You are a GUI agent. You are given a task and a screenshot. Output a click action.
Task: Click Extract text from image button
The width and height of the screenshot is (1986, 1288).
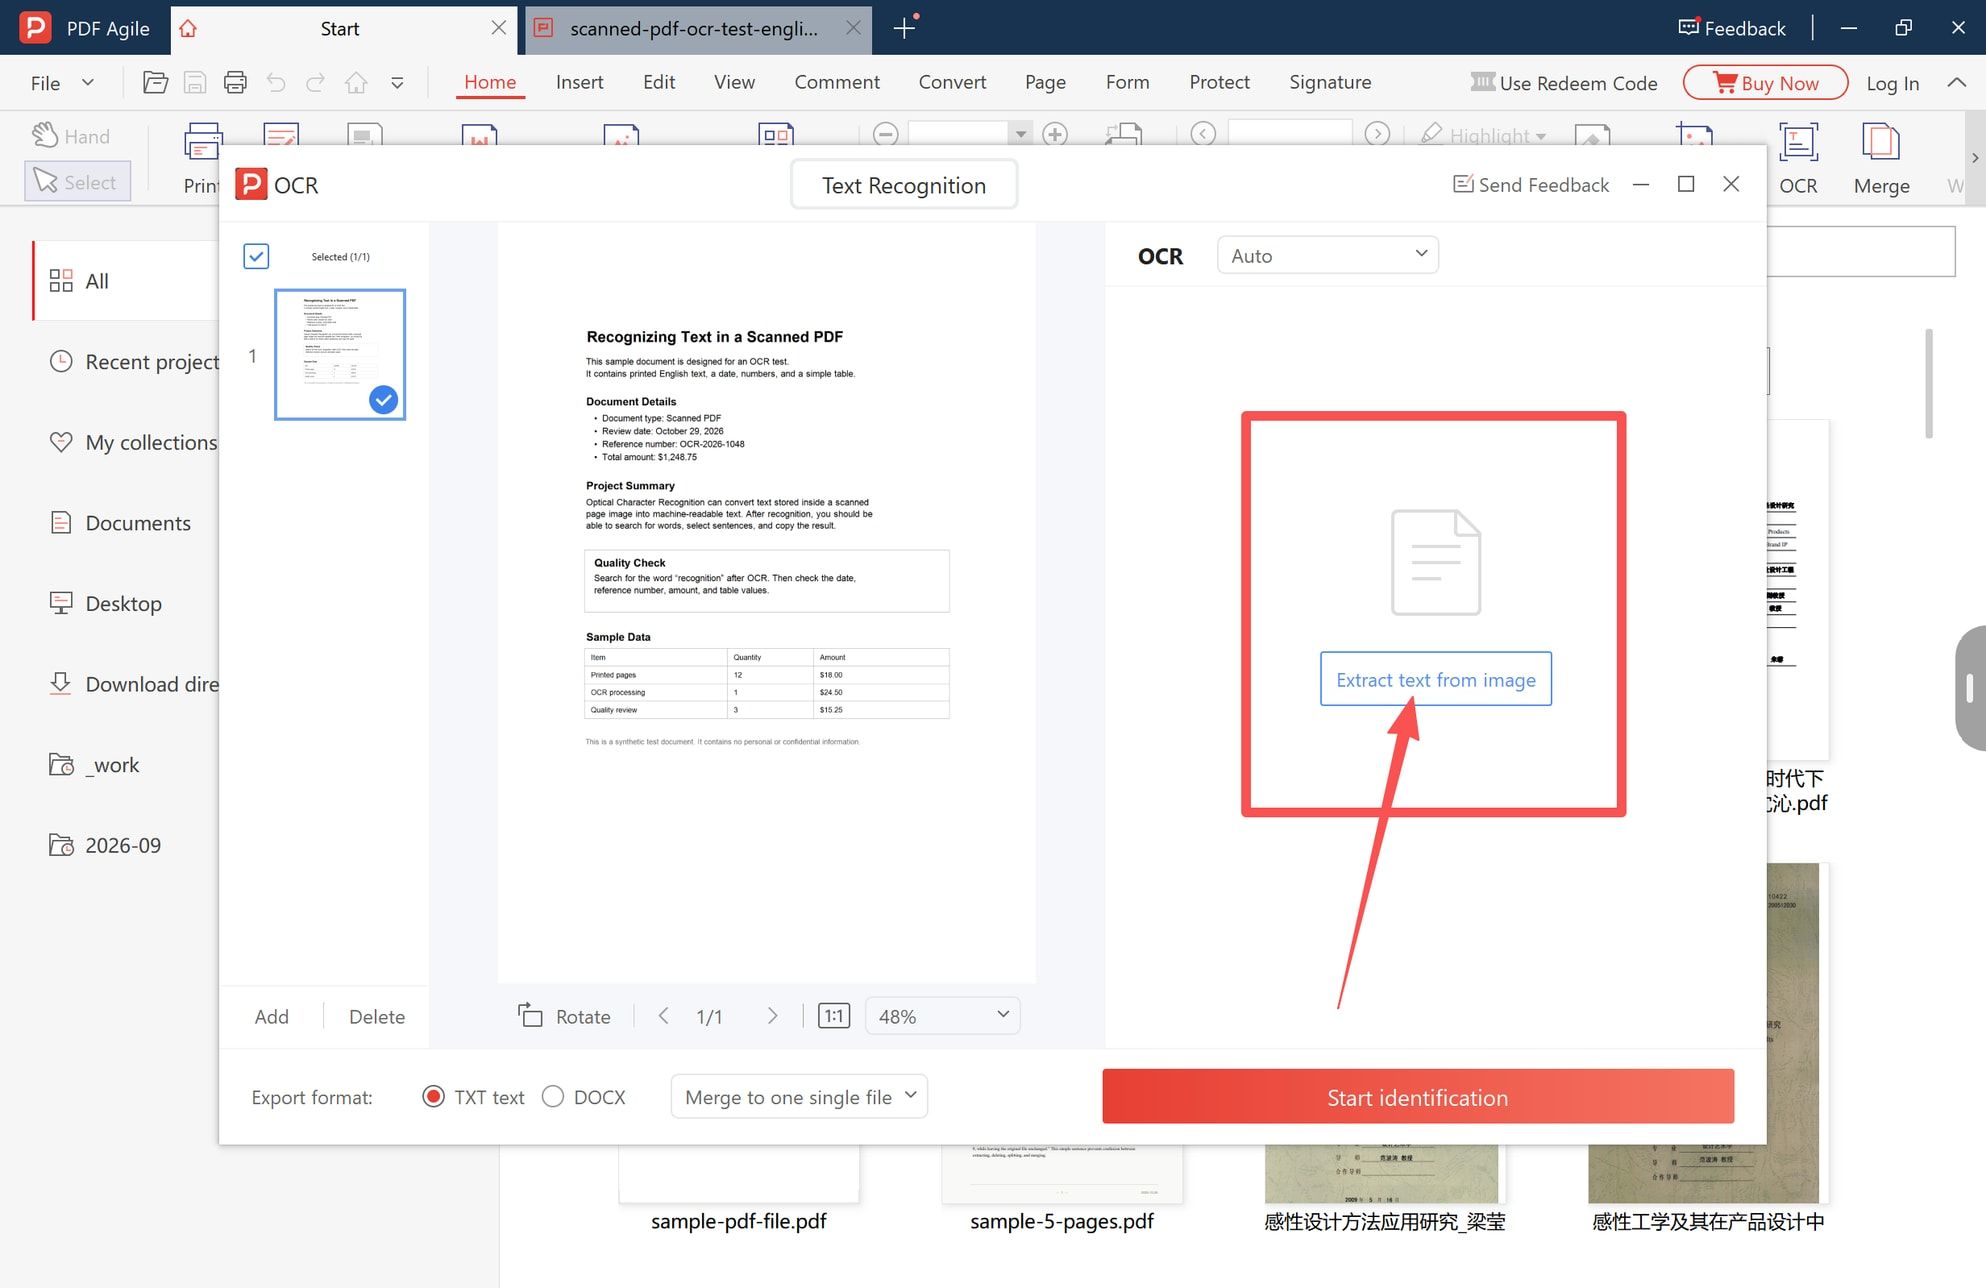(1435, 679)
